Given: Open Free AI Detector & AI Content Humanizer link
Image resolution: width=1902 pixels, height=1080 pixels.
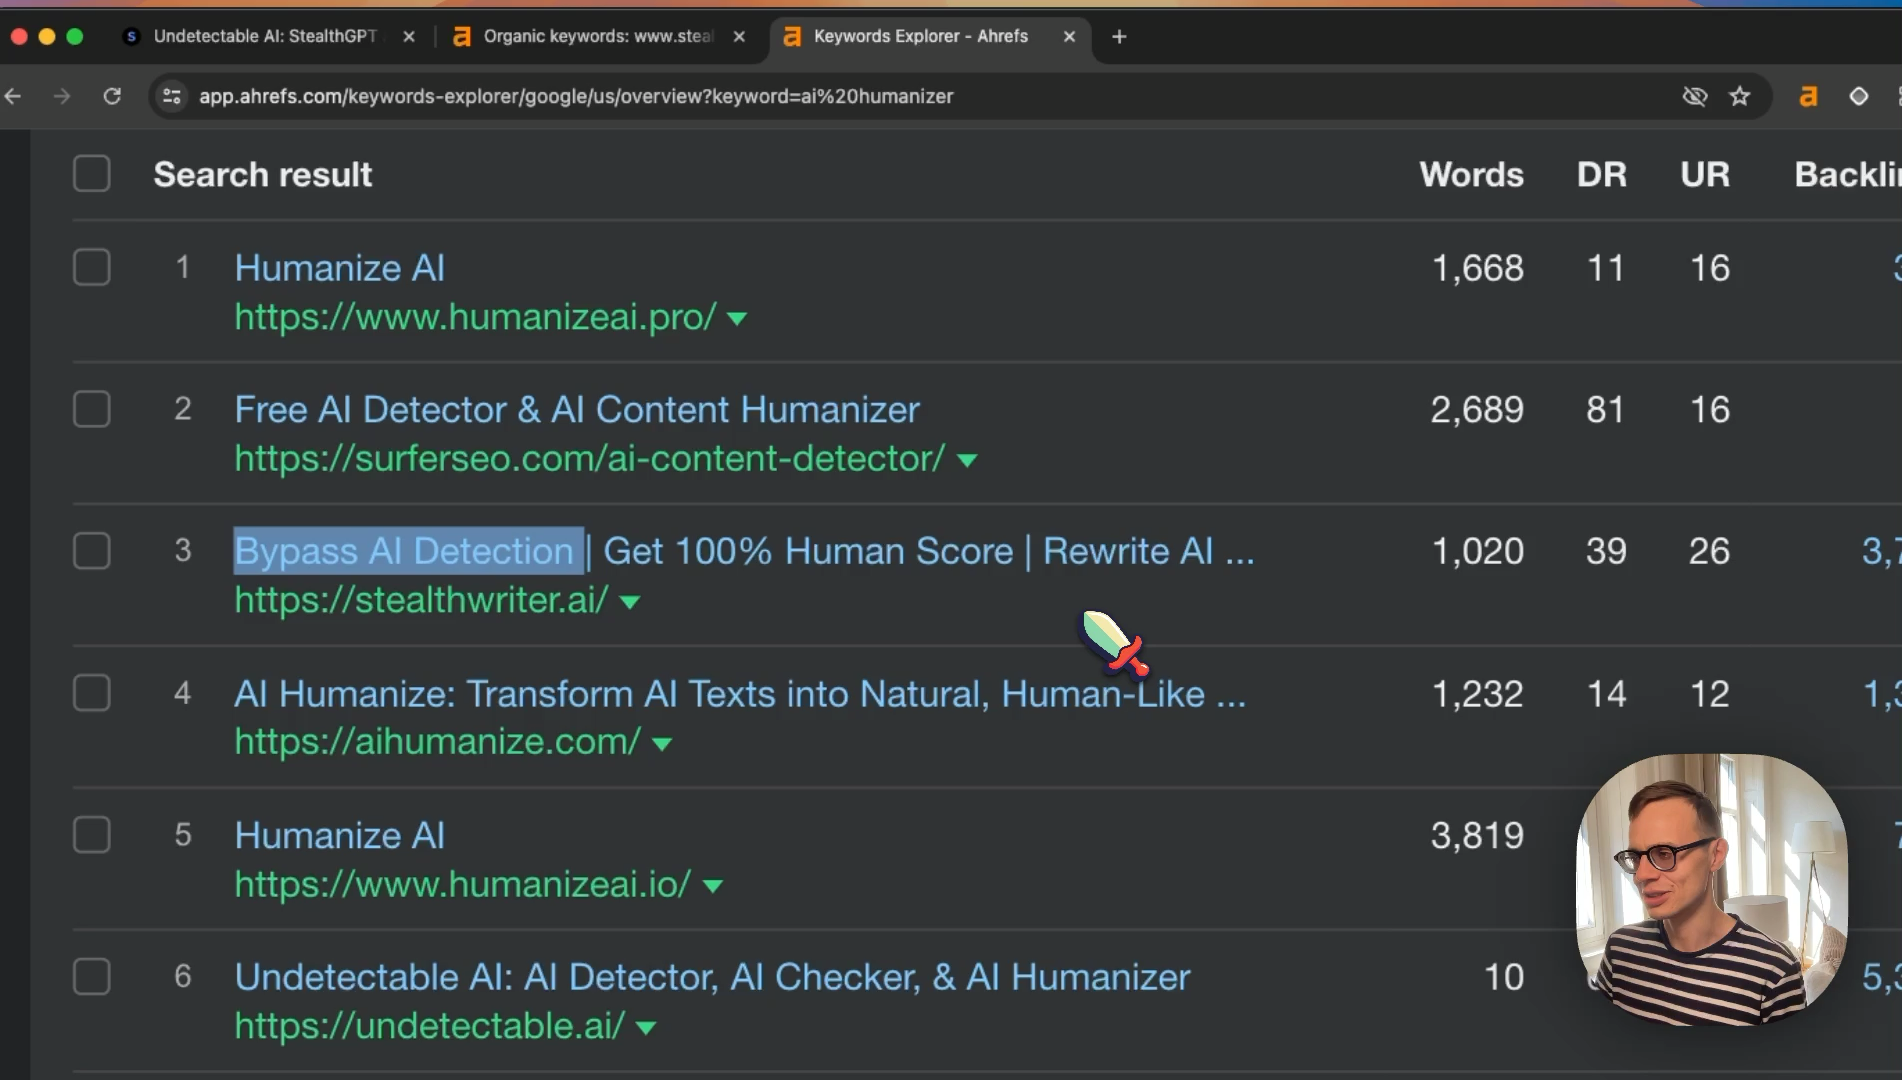Looking at the screenshot, I should coord(577,409).
